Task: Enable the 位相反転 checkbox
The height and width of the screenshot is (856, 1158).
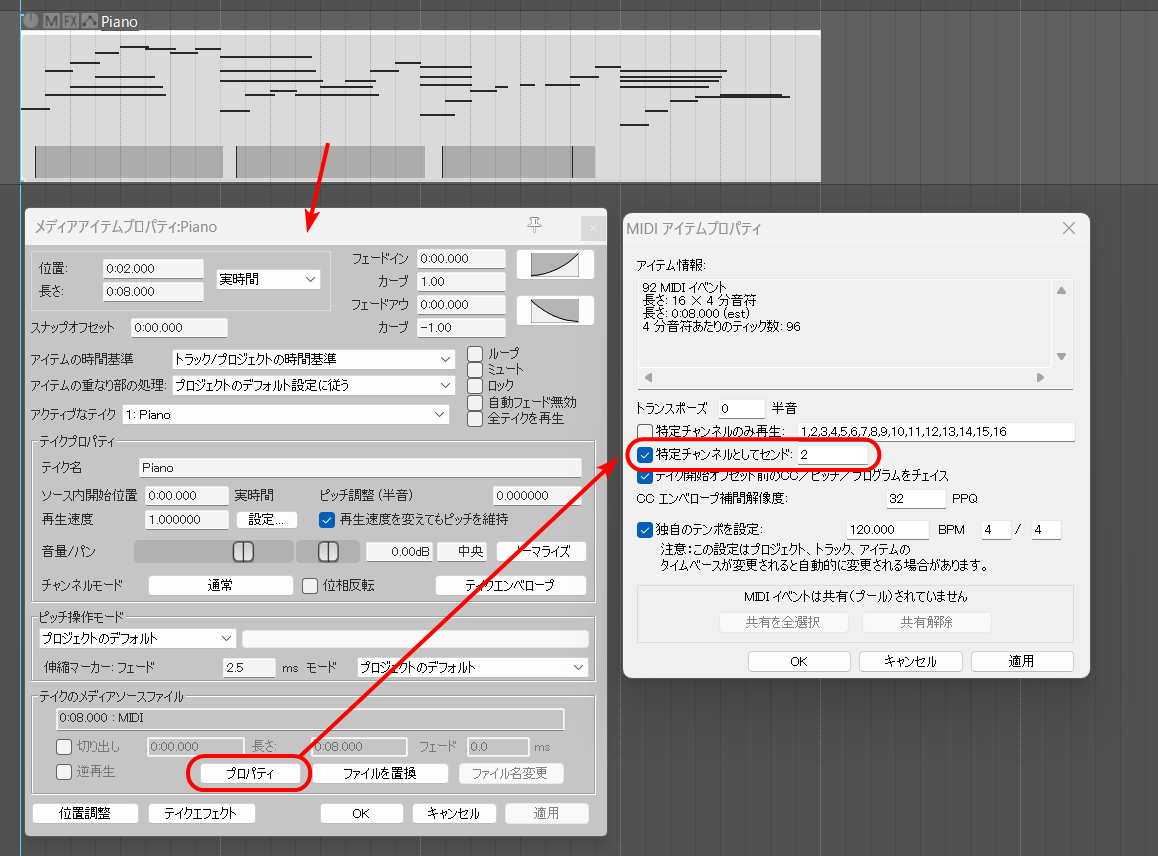Action: pyautogui.click(x=310, y=585)
